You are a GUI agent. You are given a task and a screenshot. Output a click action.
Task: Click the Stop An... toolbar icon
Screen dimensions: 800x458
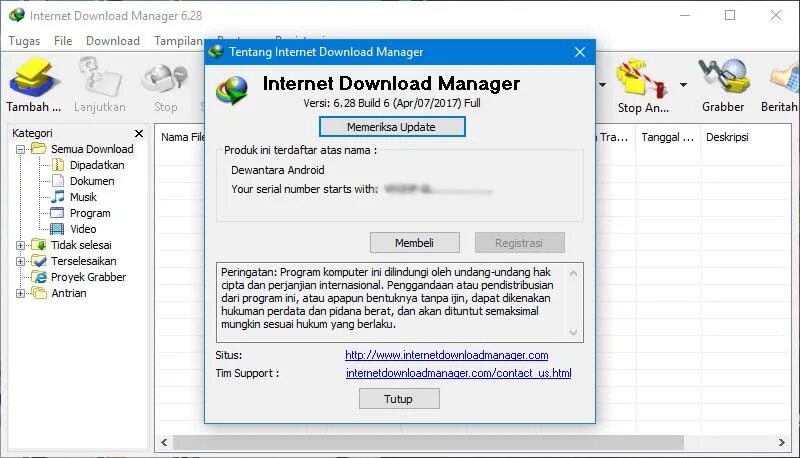point(643,78)
